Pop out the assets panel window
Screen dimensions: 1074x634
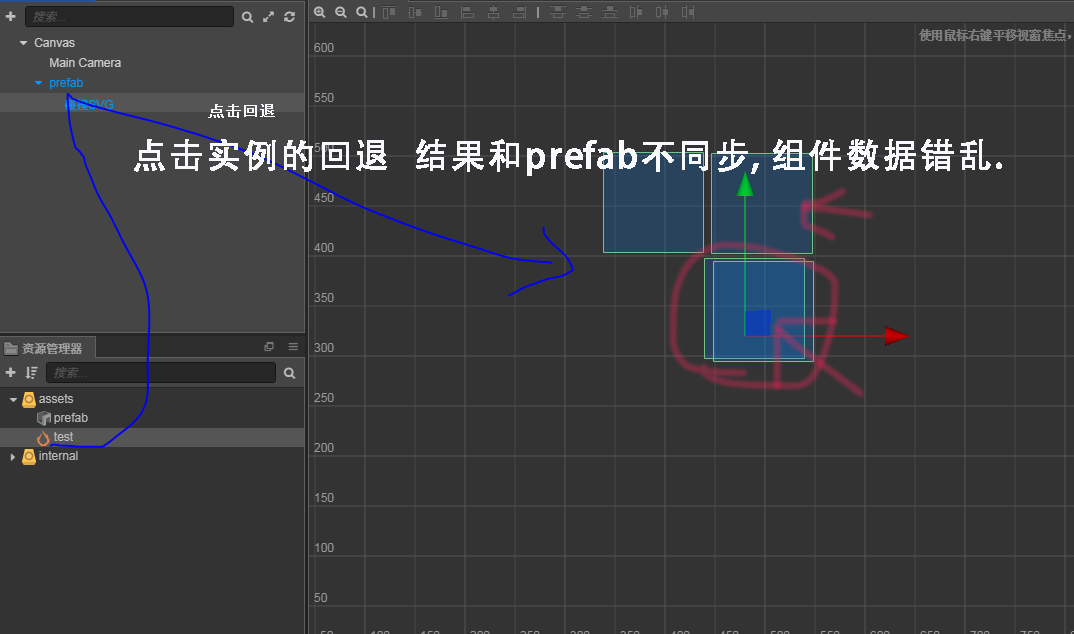pos(269,346)
